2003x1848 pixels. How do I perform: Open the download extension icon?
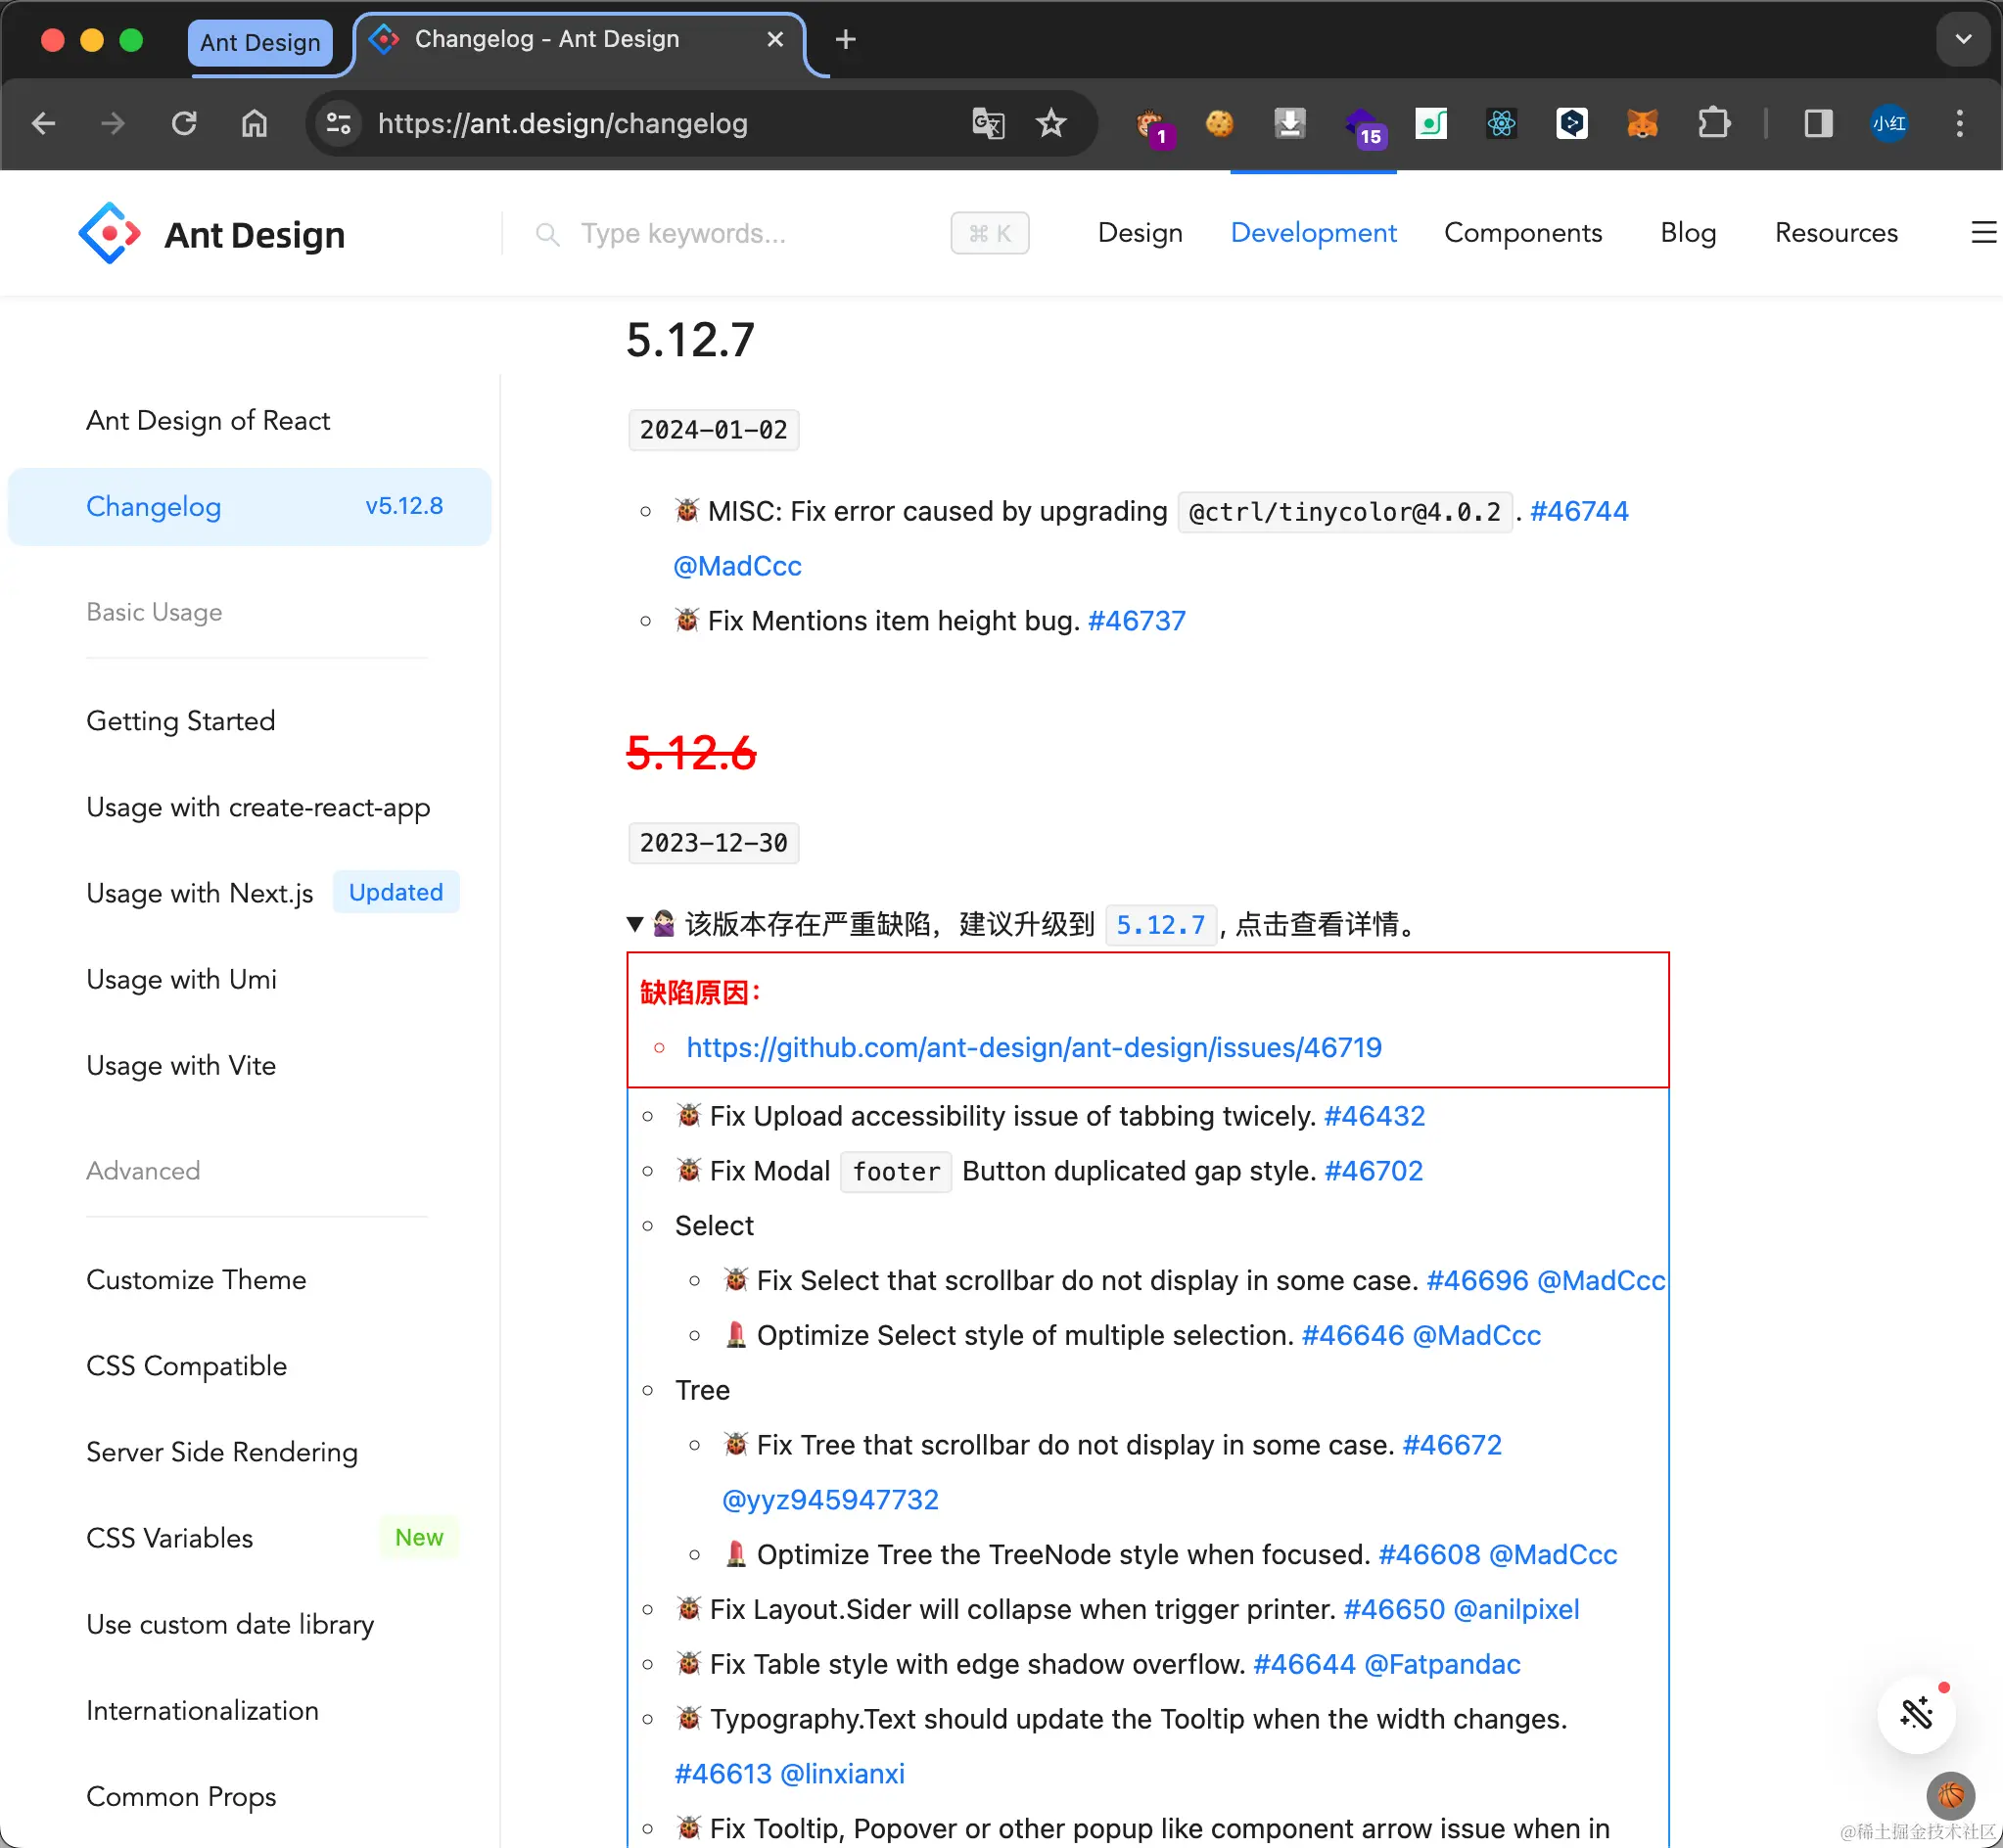coord(1290,123)
